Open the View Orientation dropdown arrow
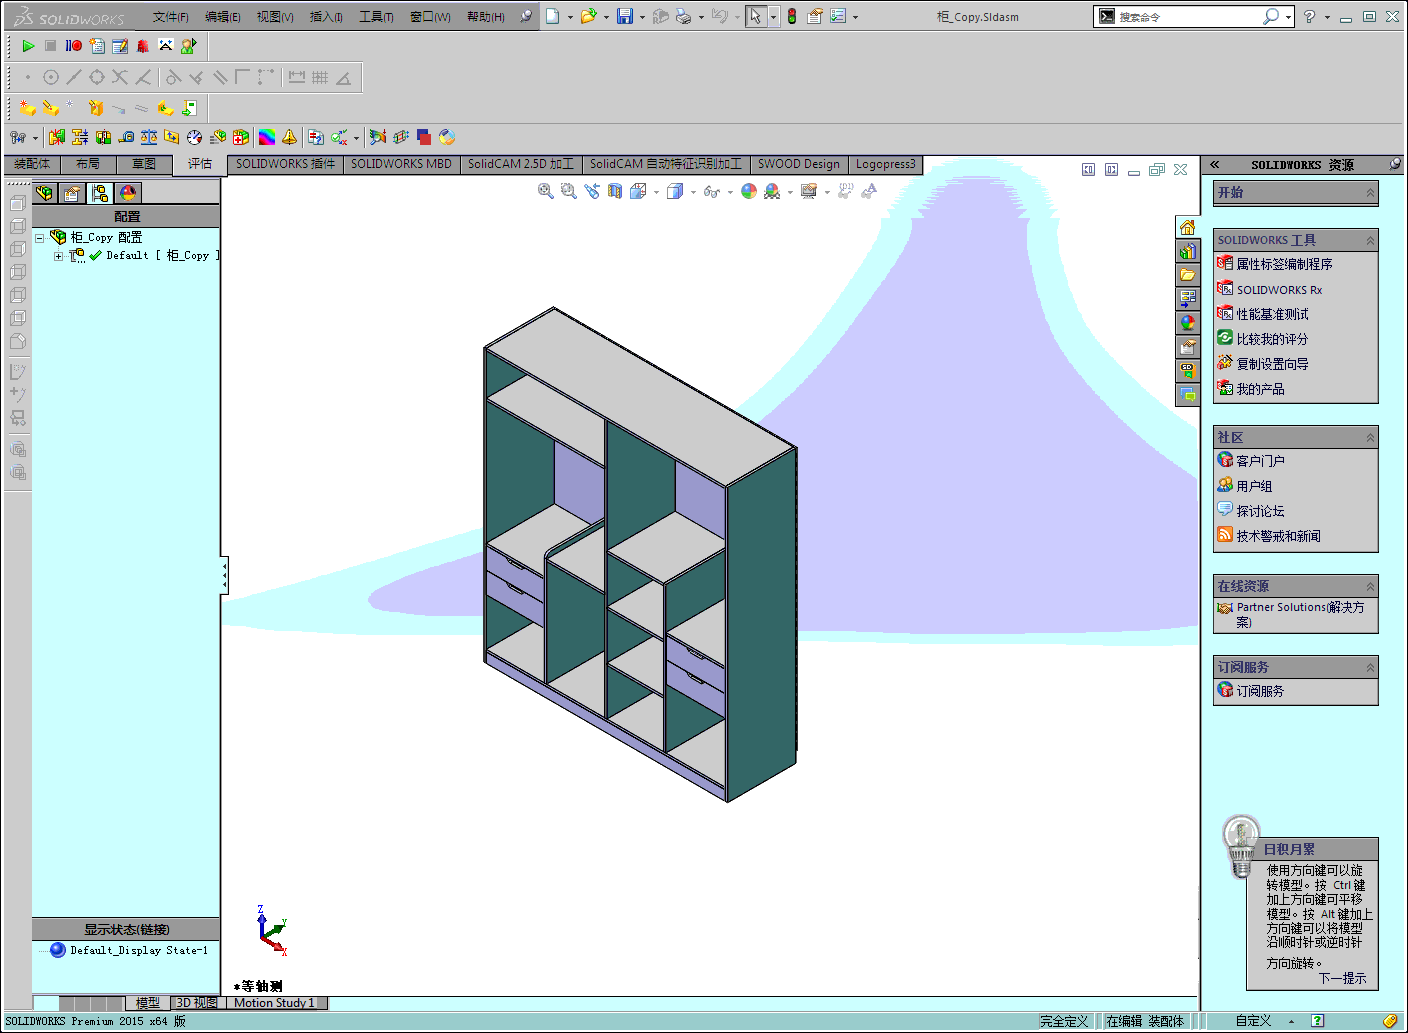Viewport: 1408px width, 1033px height. point(656,192)
